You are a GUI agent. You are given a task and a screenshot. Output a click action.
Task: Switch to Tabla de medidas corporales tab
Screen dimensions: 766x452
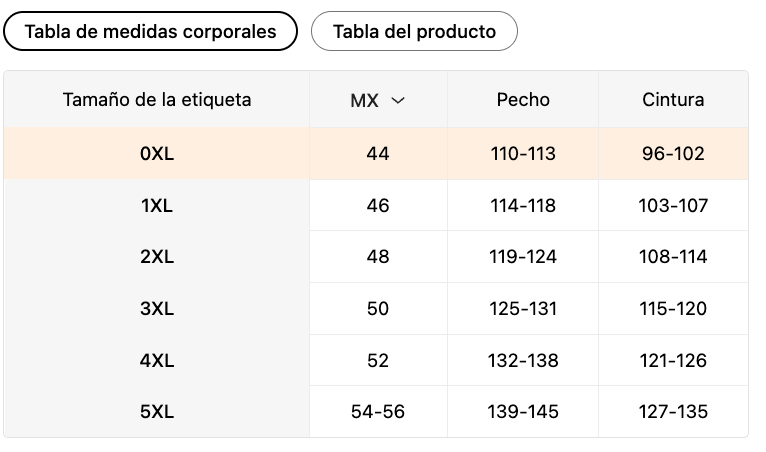150,31
